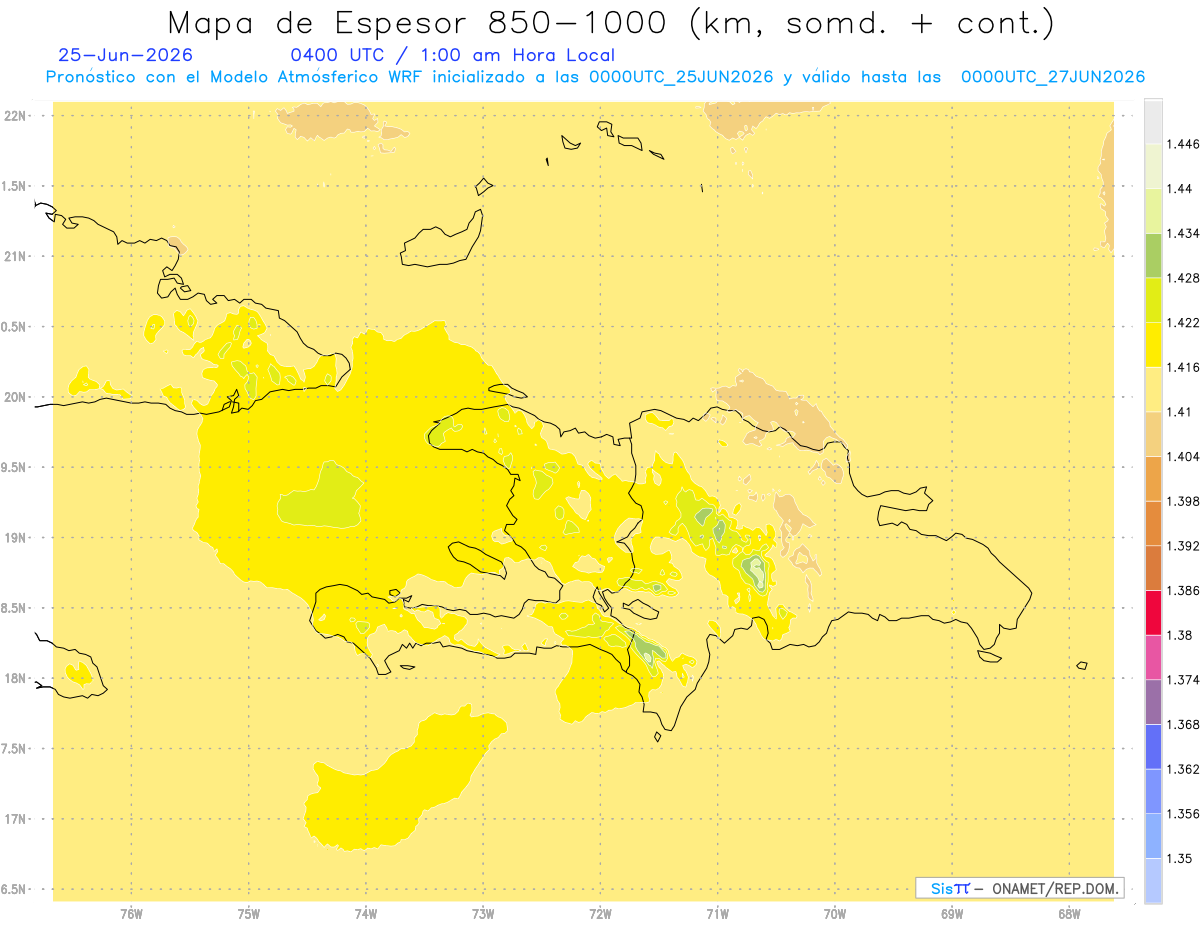Click the pink colorbar segment between 1.374 and 1.38
The image size is (1200, 927).
[x=1153, y=657]
